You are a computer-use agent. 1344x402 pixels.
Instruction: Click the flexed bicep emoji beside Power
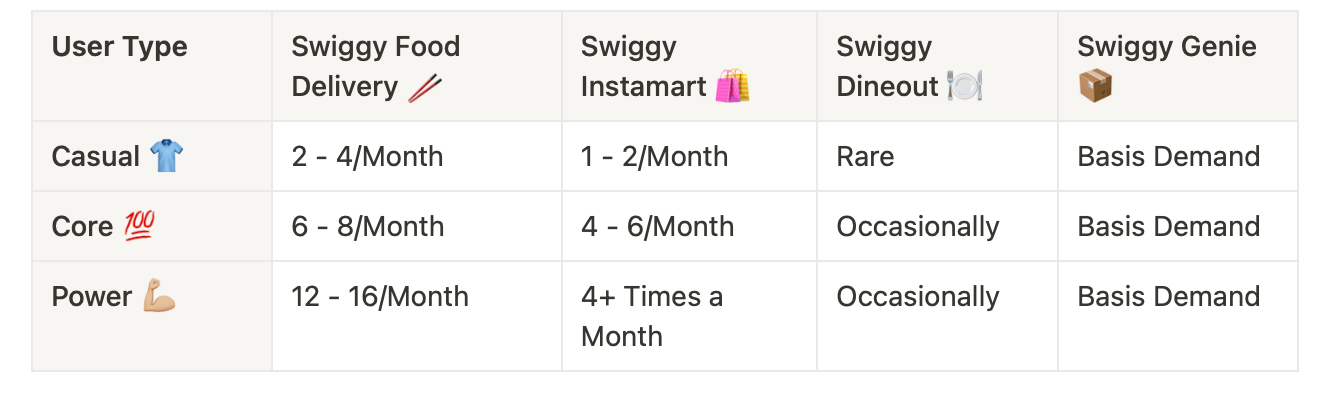click(x=158, y=297)
